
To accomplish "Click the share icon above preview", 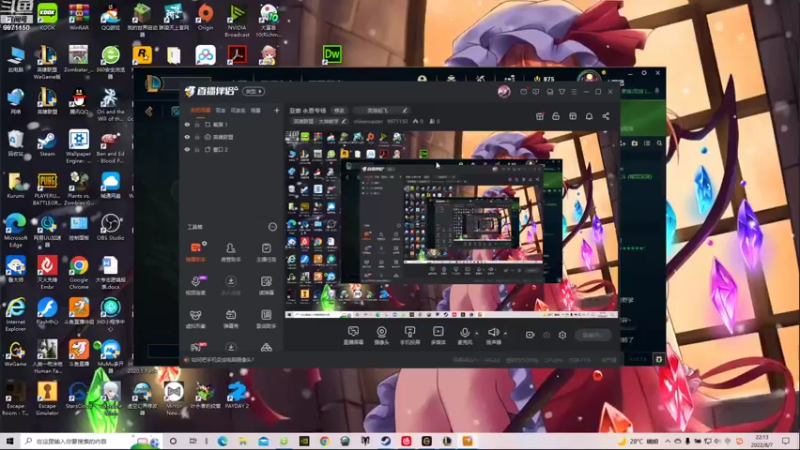I will pos(606,116).
